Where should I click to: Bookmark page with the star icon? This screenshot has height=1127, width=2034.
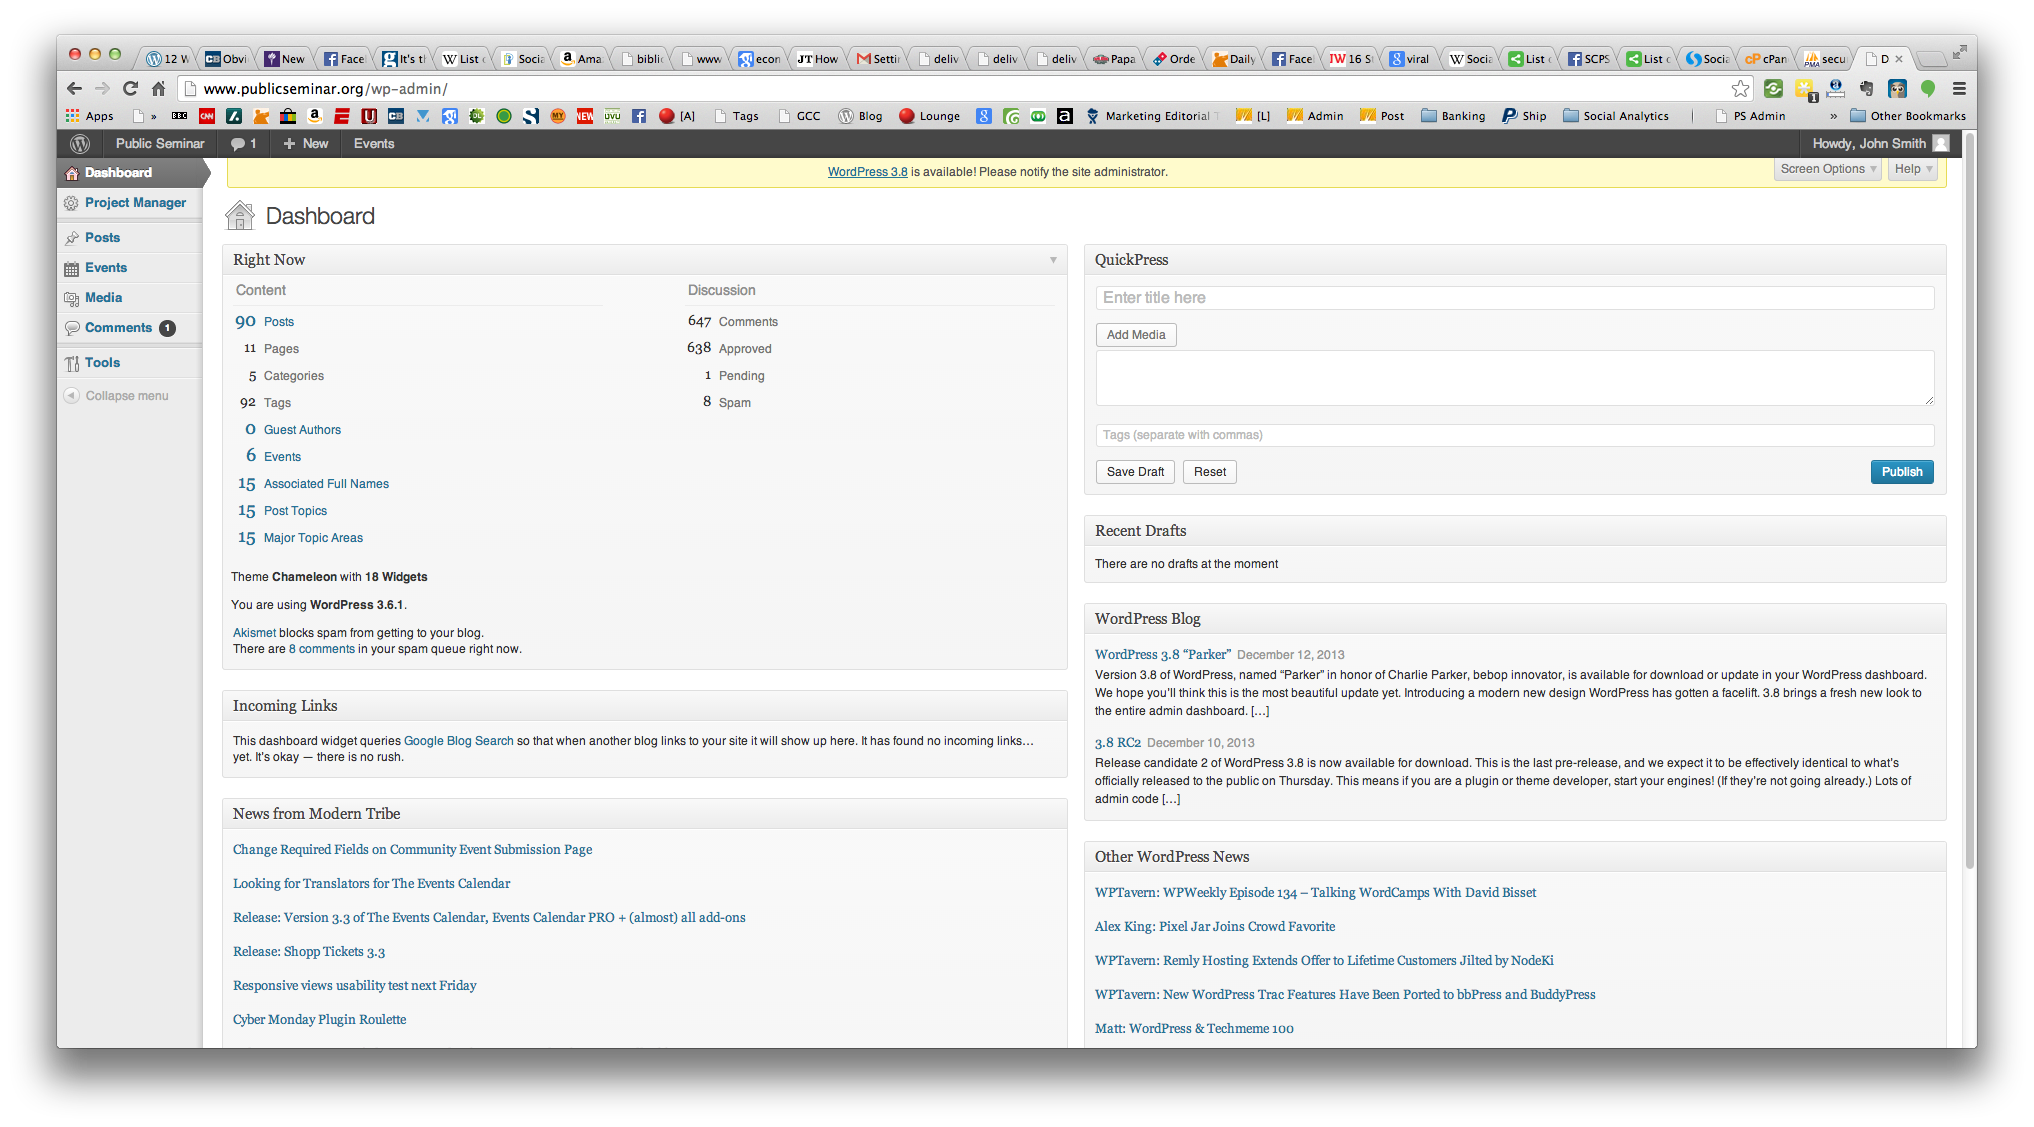point(1740,89)
